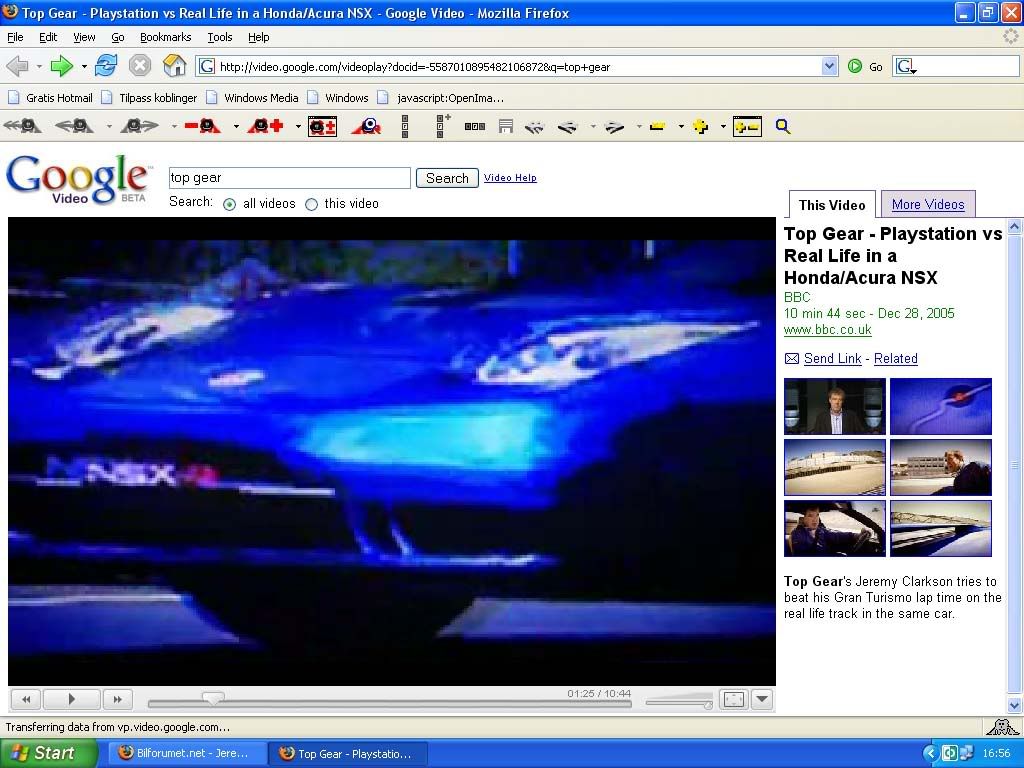Click the envelope icon beside Send Link
Screen dimensions: 1024x768
point(790,359)
